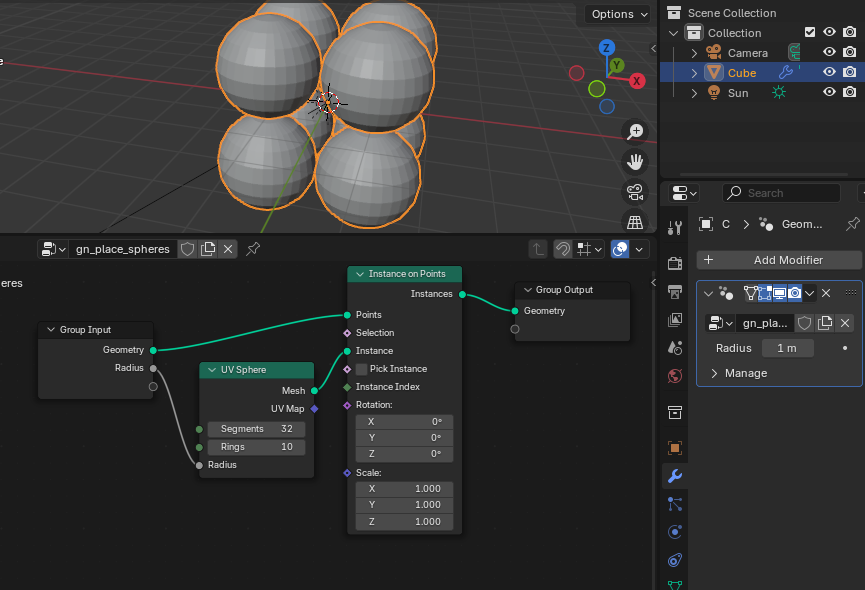Open the Render properties tab
The width and height of the screenshot is (865, 590).
tap(675, 263)
